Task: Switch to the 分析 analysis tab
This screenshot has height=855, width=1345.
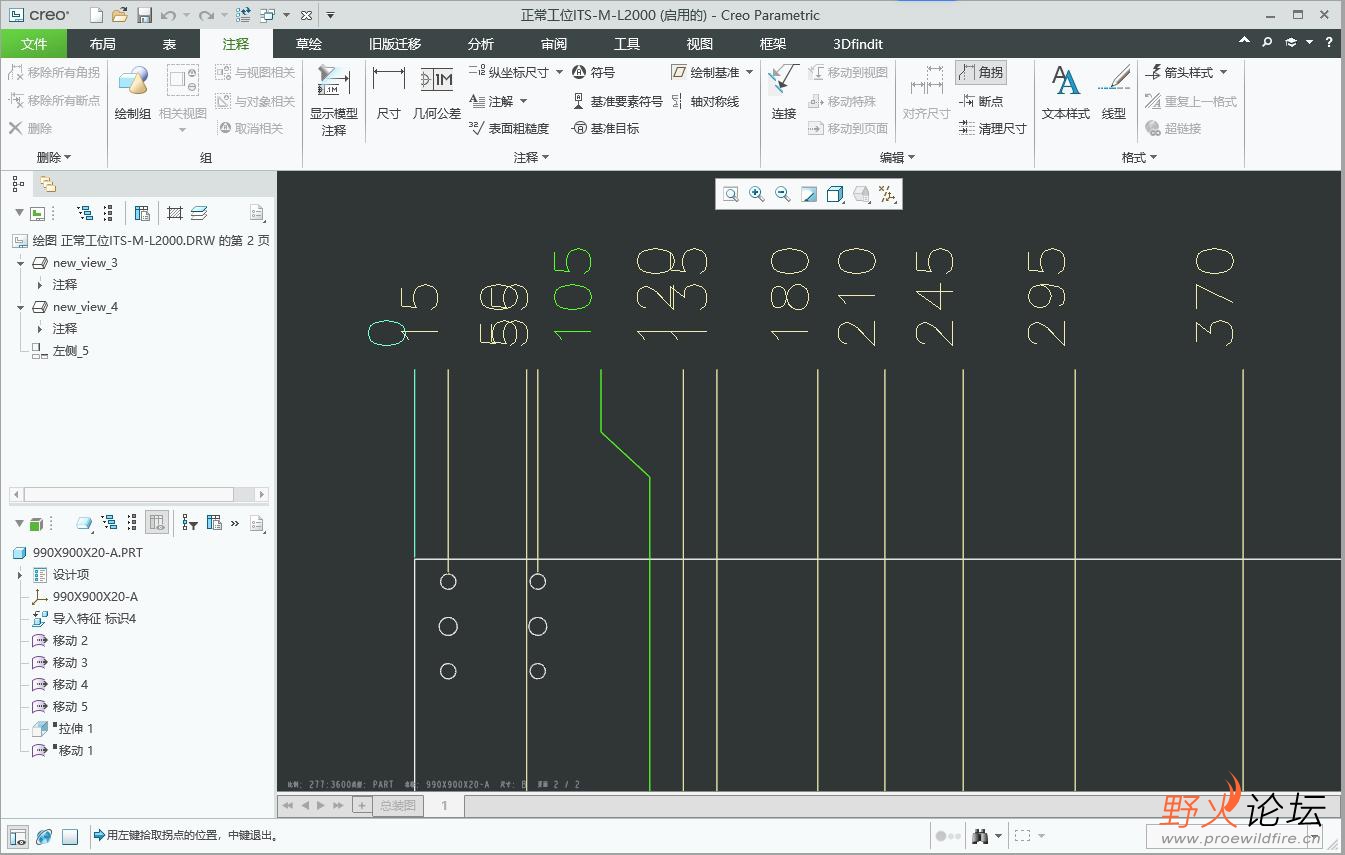Action: click(x=481, y=43)
